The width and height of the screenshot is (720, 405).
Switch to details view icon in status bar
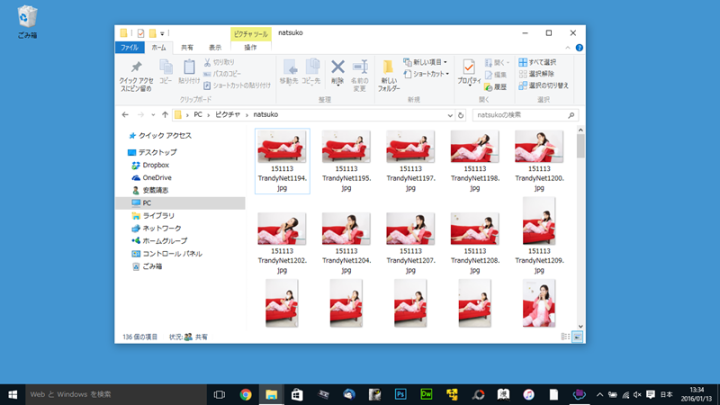coord(565,337)
